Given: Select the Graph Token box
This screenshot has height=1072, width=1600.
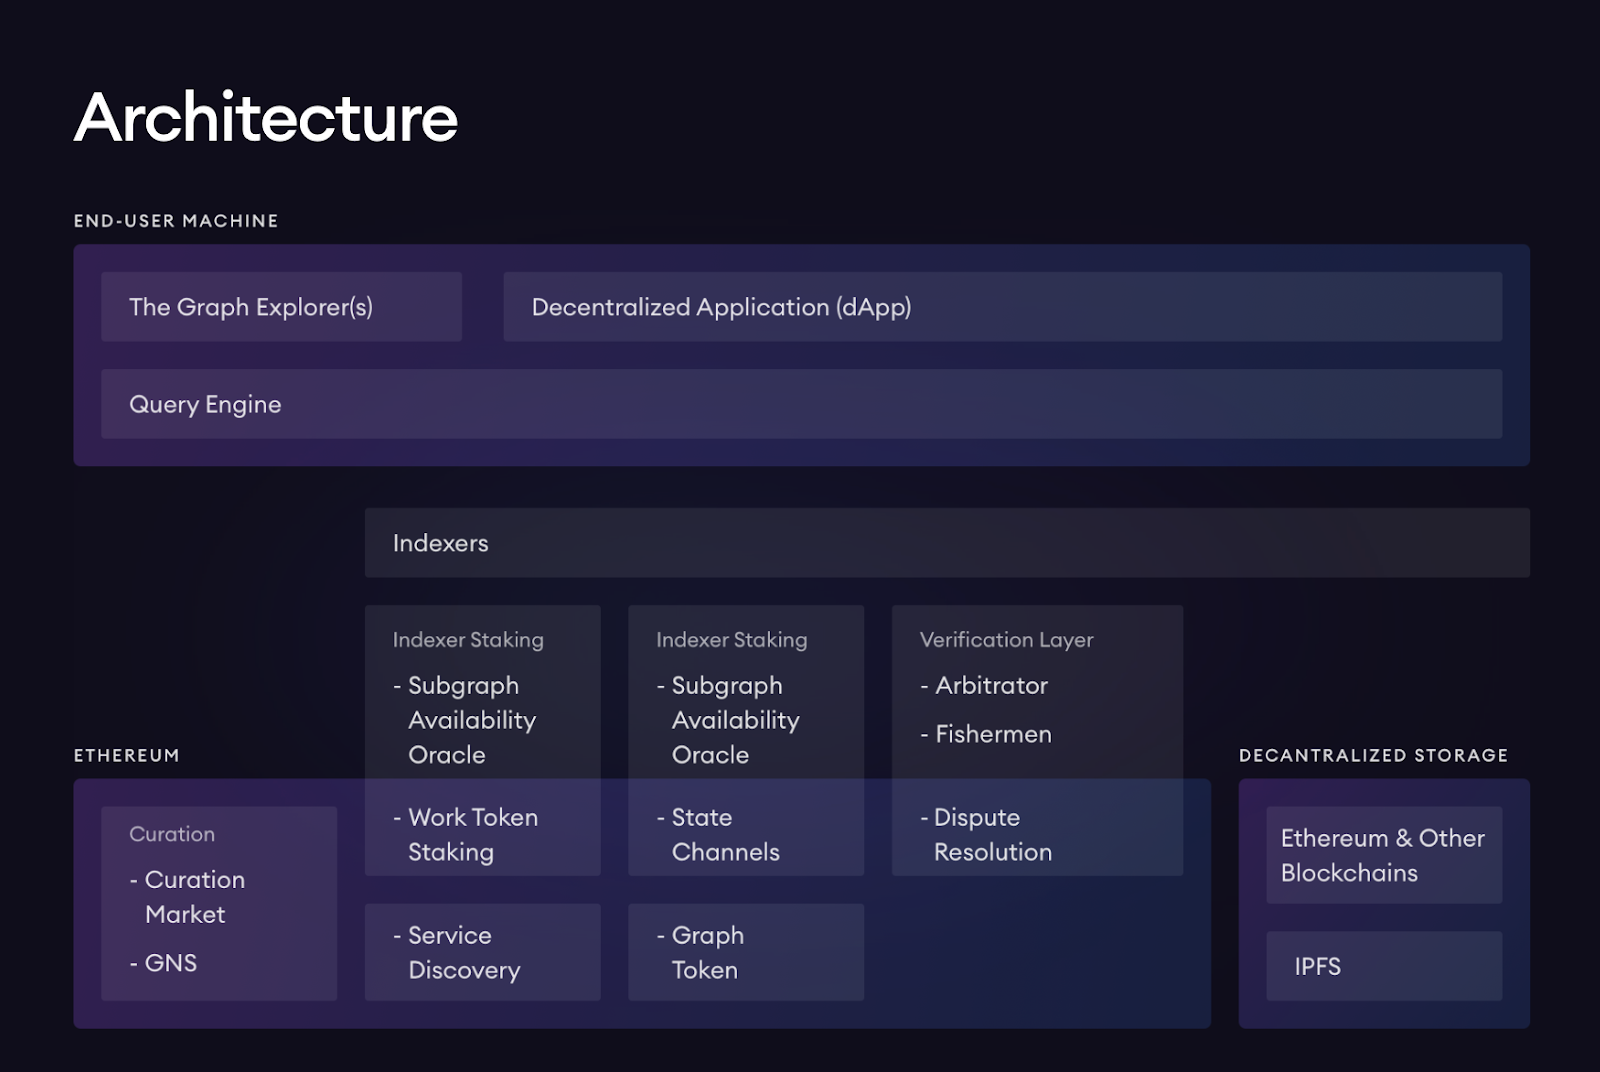Looking at the screenshot, I should click(746, 952).
